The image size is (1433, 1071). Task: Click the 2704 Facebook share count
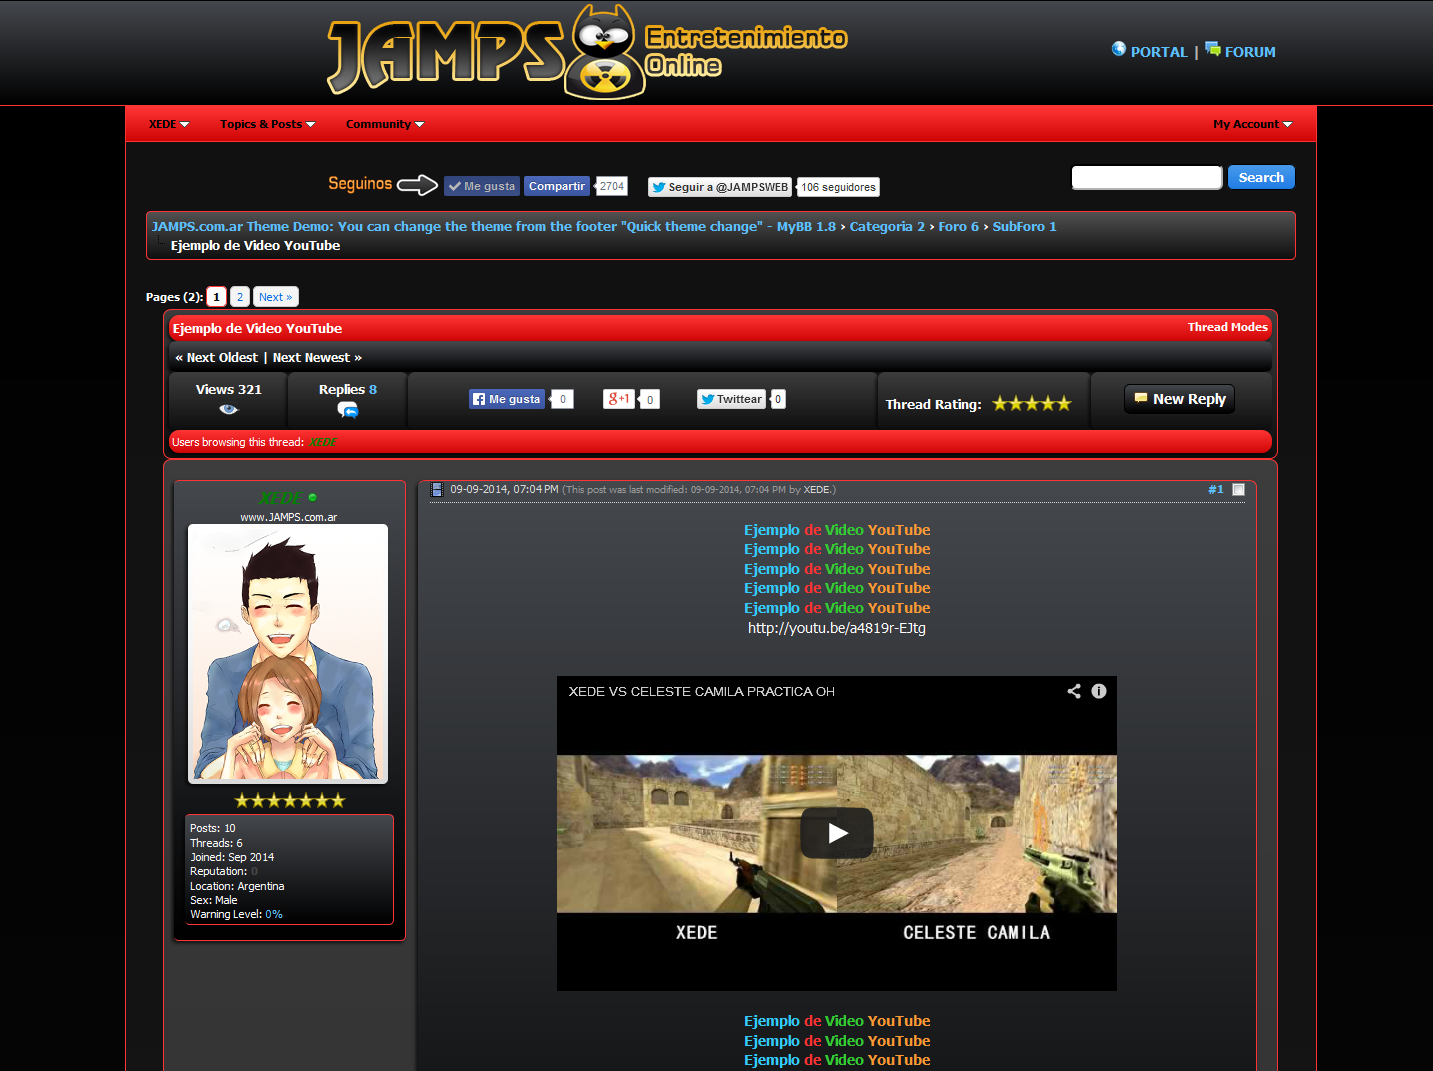point(611,186)
